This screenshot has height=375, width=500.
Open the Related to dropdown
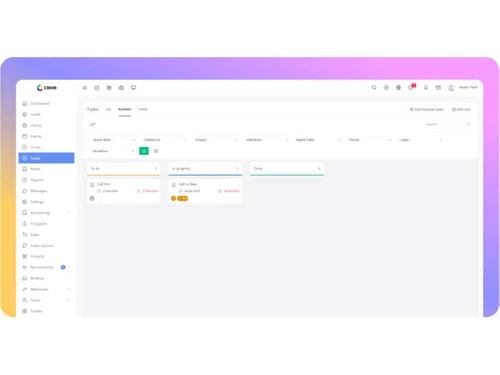click(163, 140)
